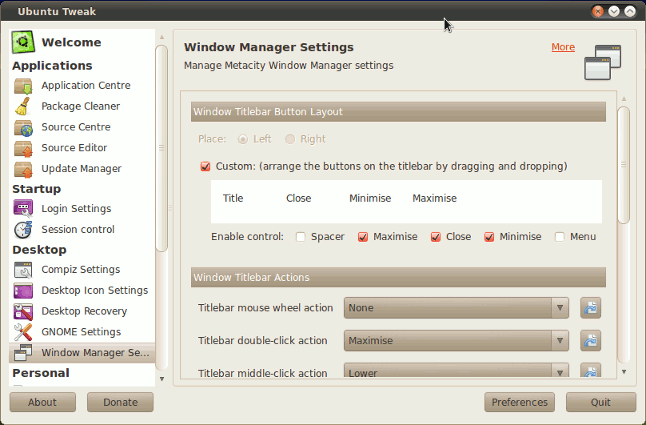Screen dimensions: 646x425
Task: Click the Title item in button layout
Action: (233, 198)
